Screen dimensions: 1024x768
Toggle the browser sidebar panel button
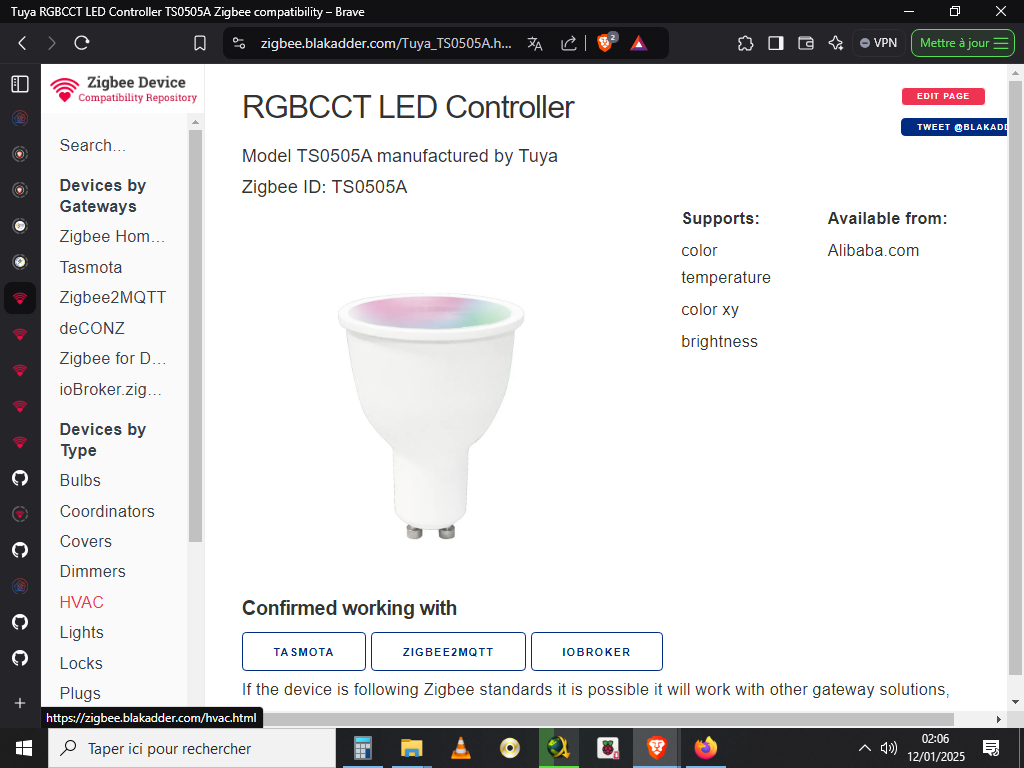pos(775,43)
